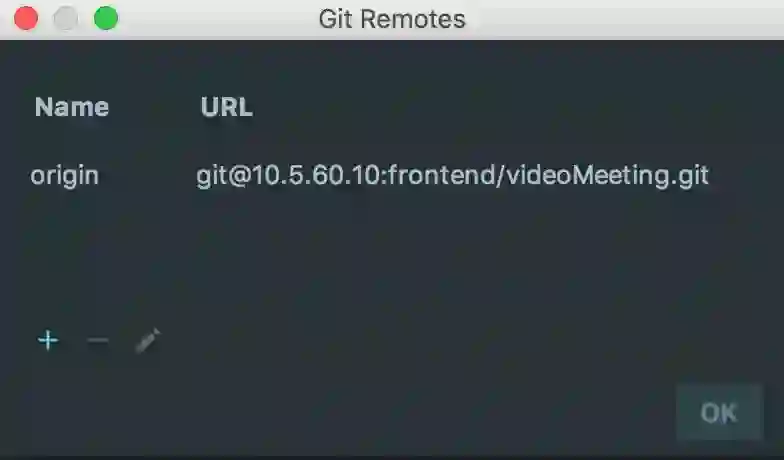The image size is (784, 460).
Task: Select the origin remote name
Action: 64,176
